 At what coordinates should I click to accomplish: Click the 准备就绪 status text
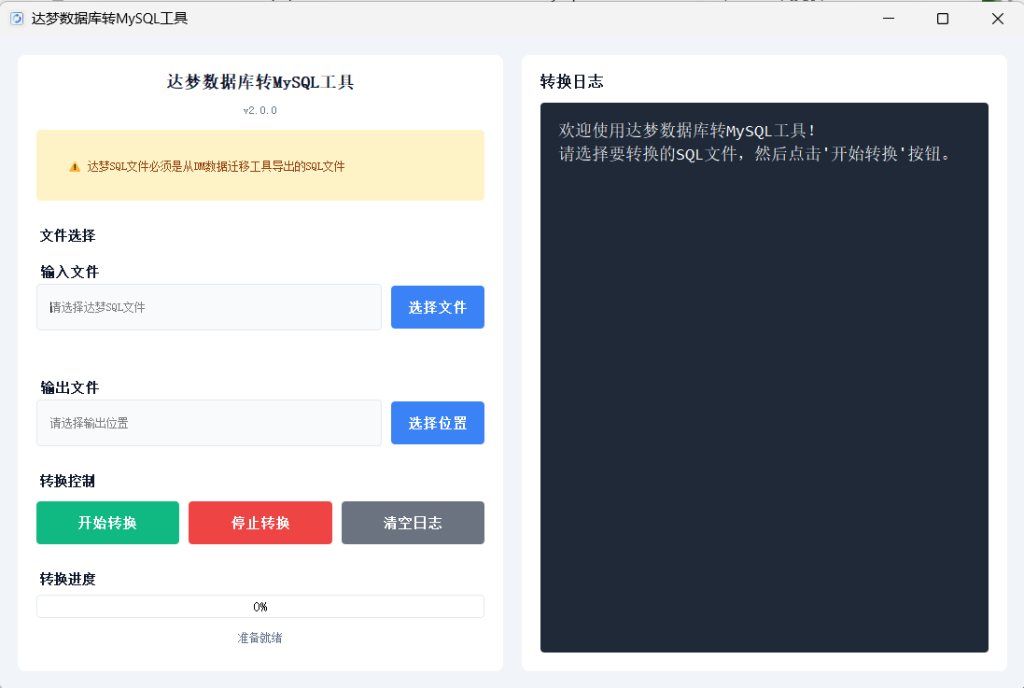pyautogui.click(x=260, y=637)
